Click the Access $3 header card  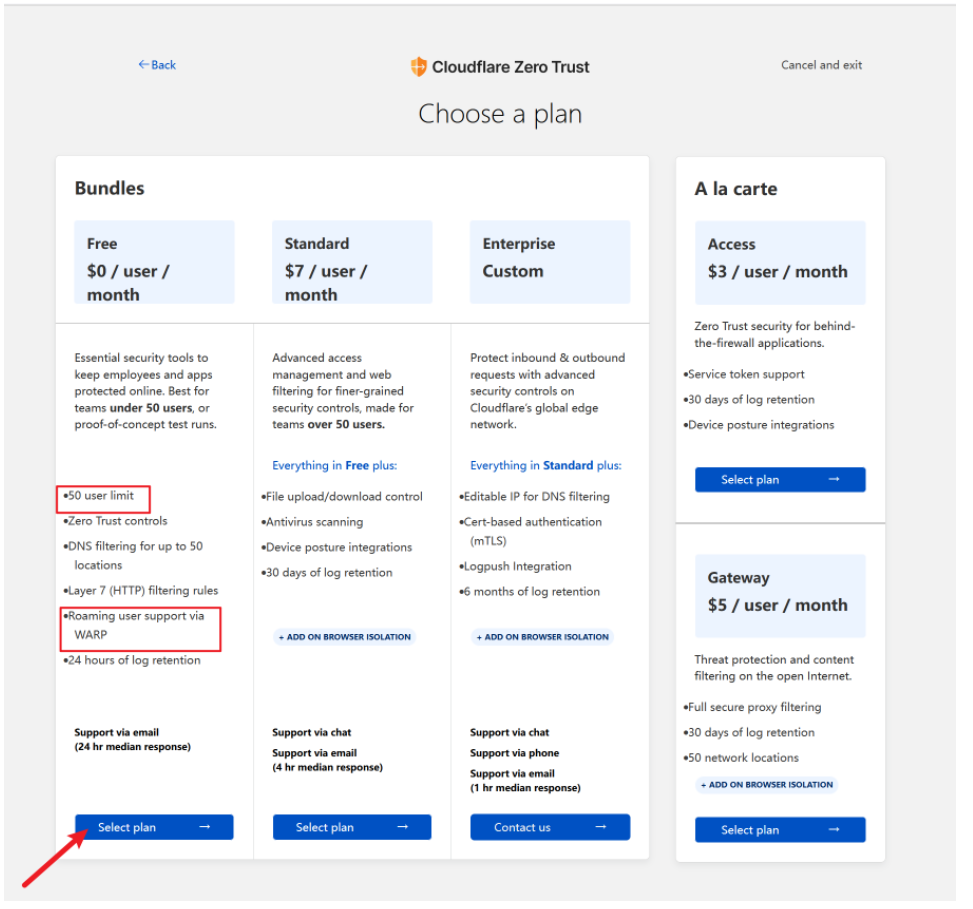pyautogui.click(x=780, y=263)
